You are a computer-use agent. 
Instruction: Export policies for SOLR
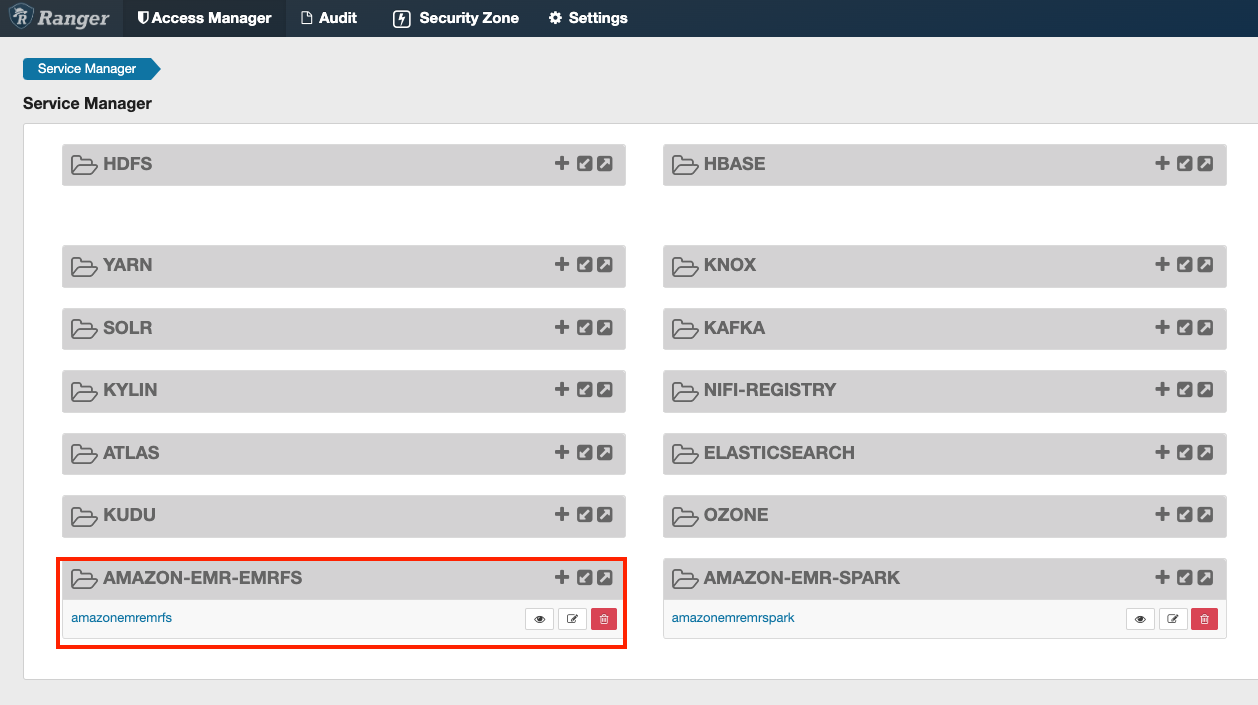click(x=605, y=327)
